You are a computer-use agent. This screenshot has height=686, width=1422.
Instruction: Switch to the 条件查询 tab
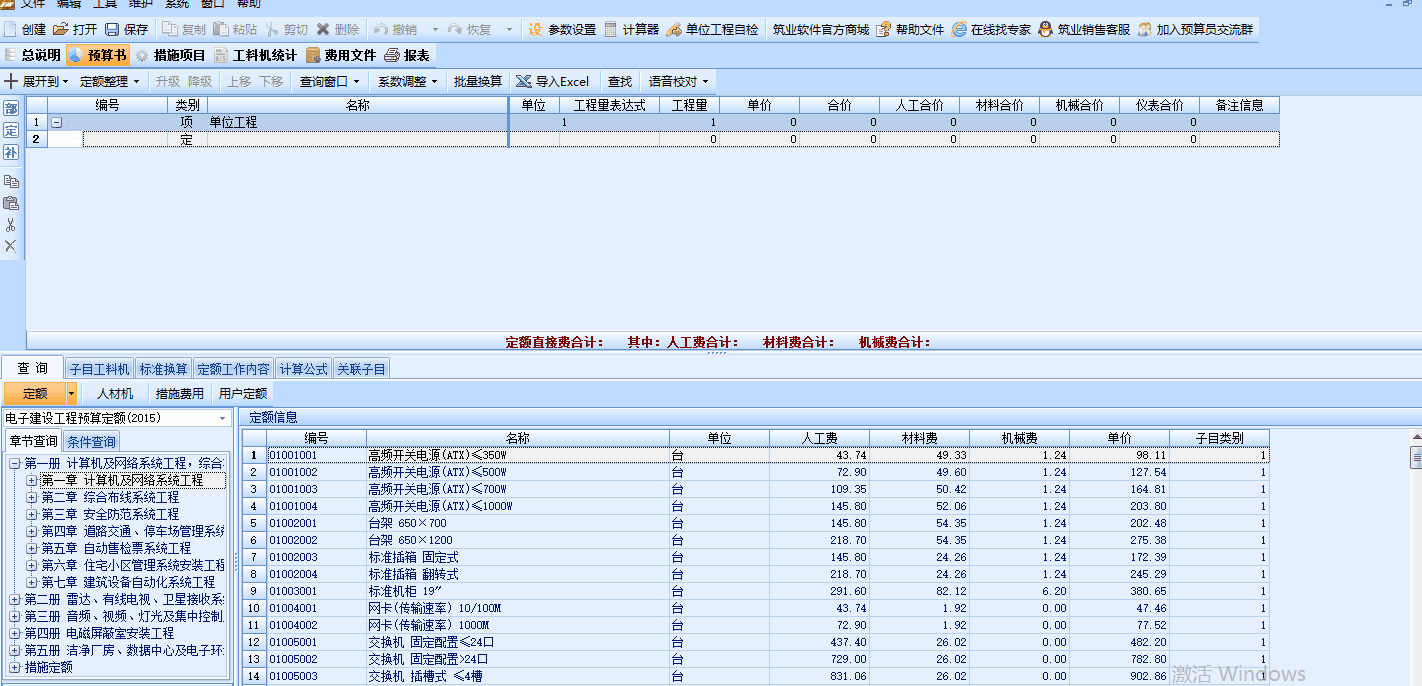click(x=92, y=441)
